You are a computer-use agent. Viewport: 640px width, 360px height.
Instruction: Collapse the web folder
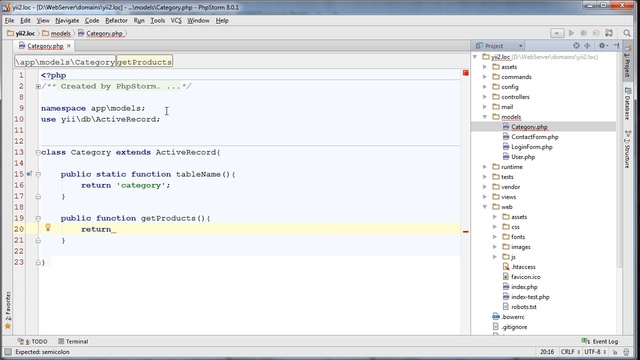(485, 207)
